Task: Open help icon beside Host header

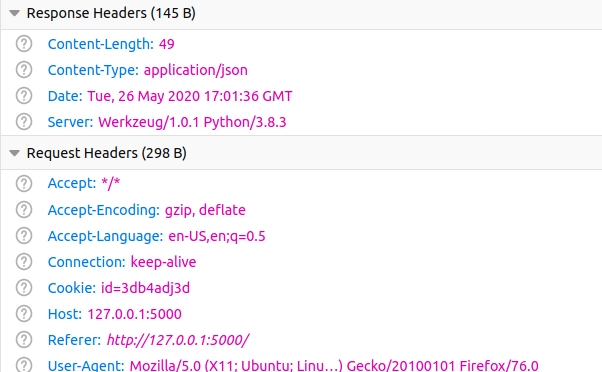Action: [x=24, y=314]
